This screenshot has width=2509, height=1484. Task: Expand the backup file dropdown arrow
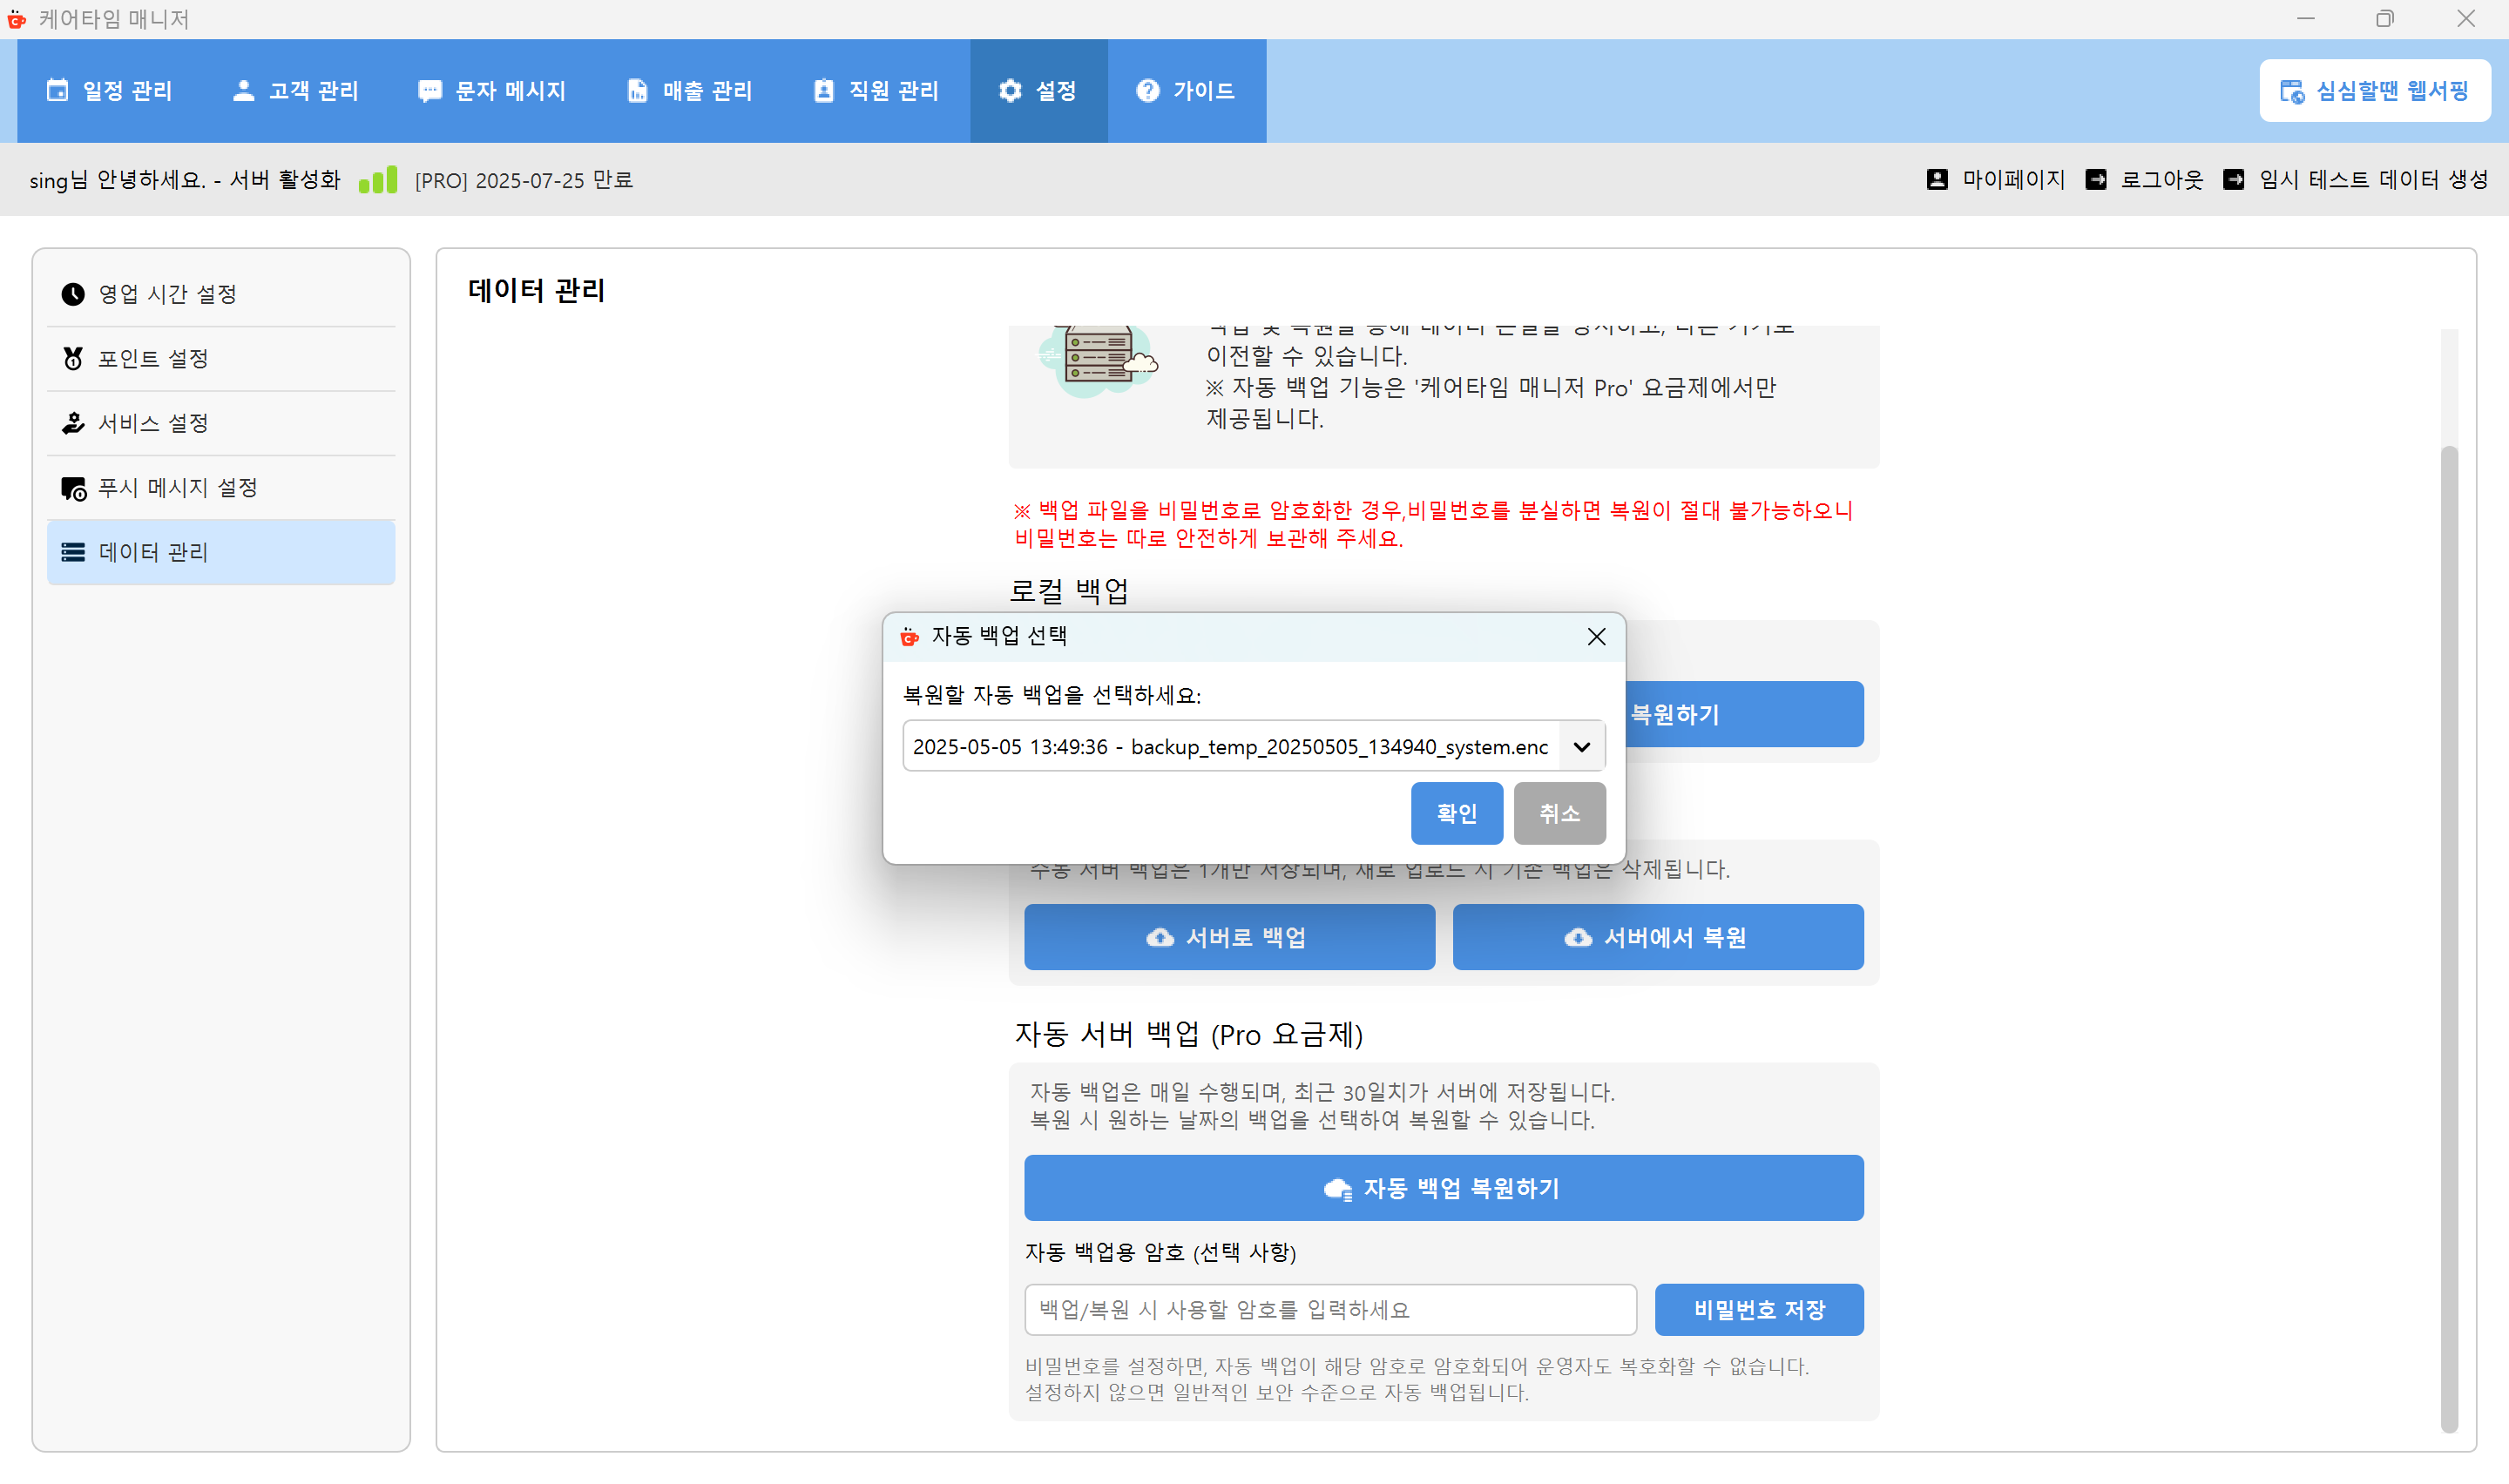point(1581,747)
